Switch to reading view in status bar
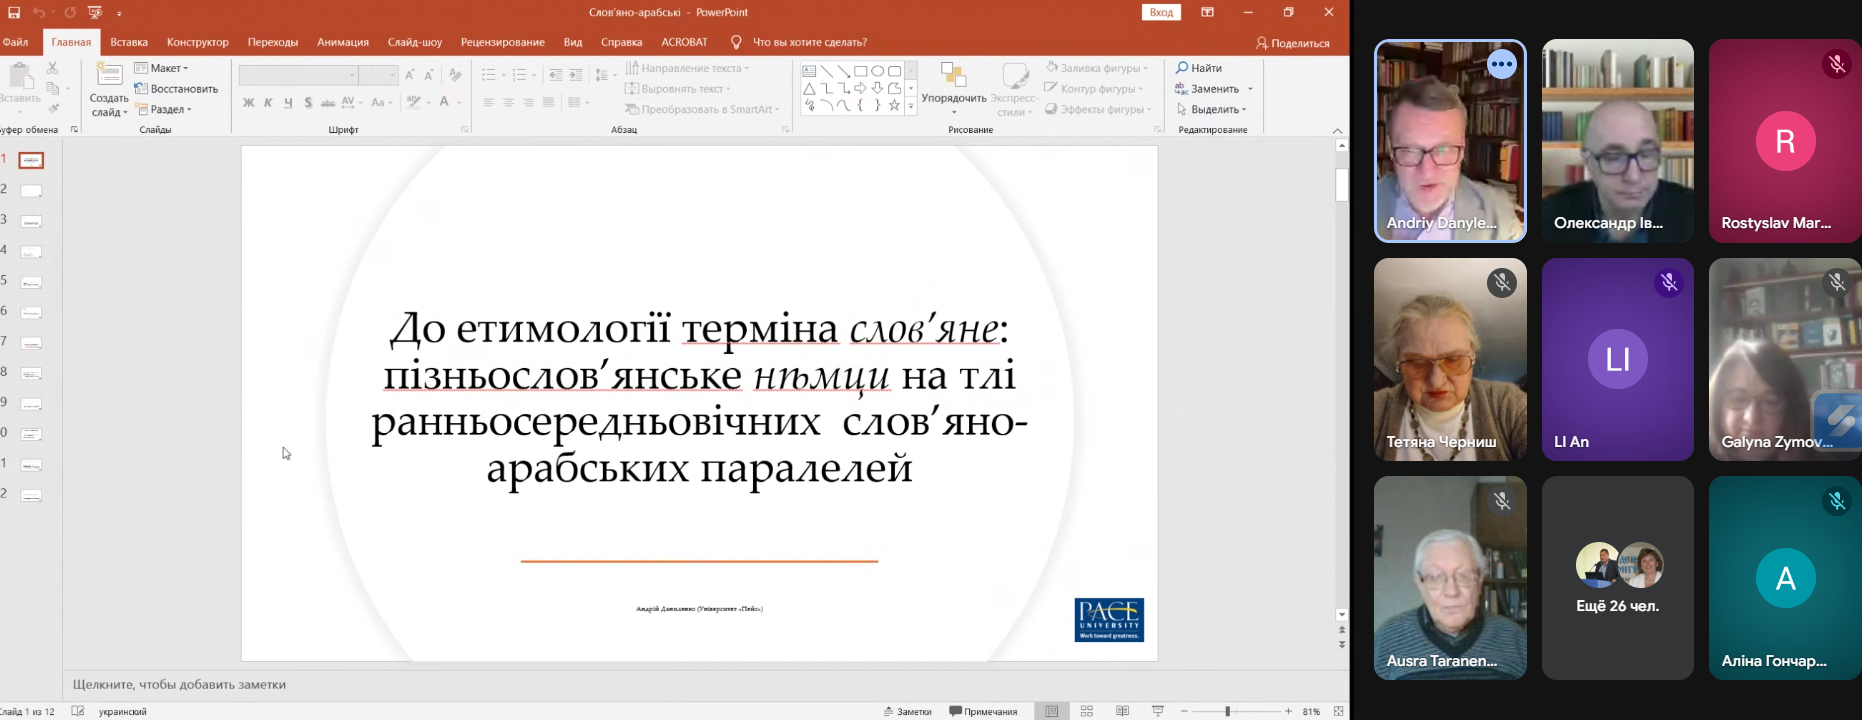Image resolution: width=1862 pixels, height=720 pixels. tap(1122, 711)
